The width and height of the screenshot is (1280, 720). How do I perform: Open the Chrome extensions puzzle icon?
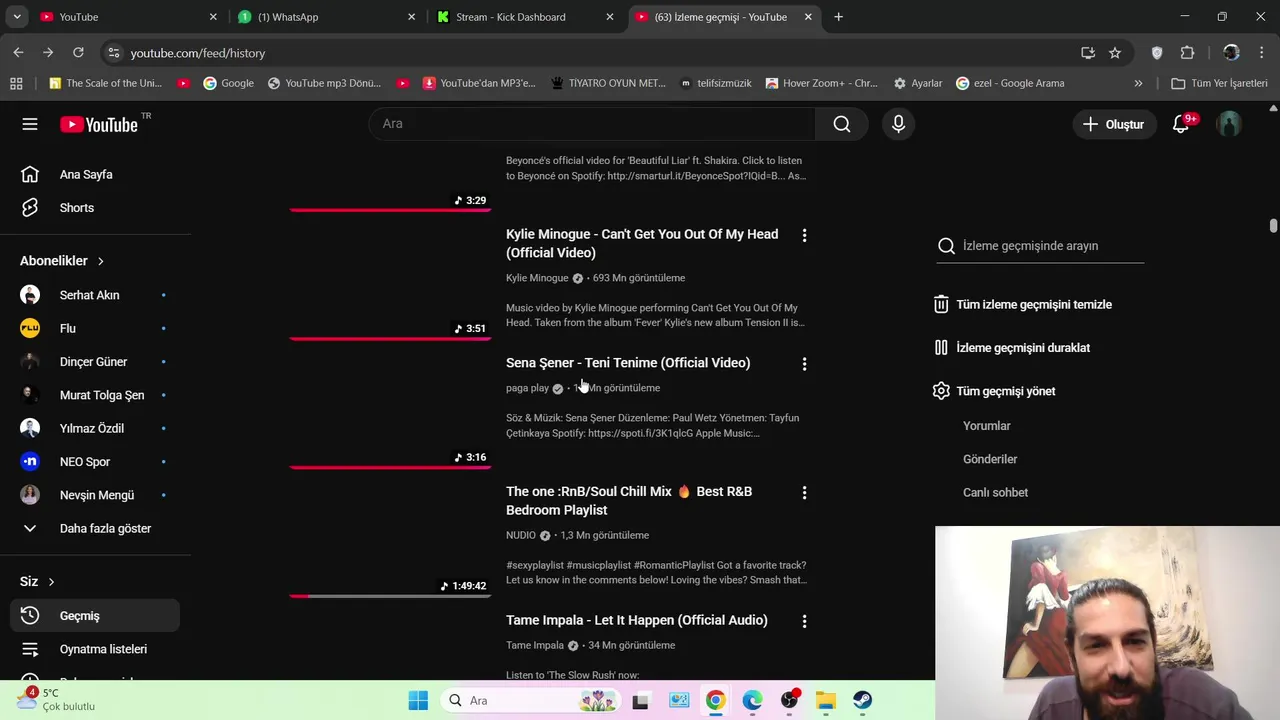pos(1188,53)
